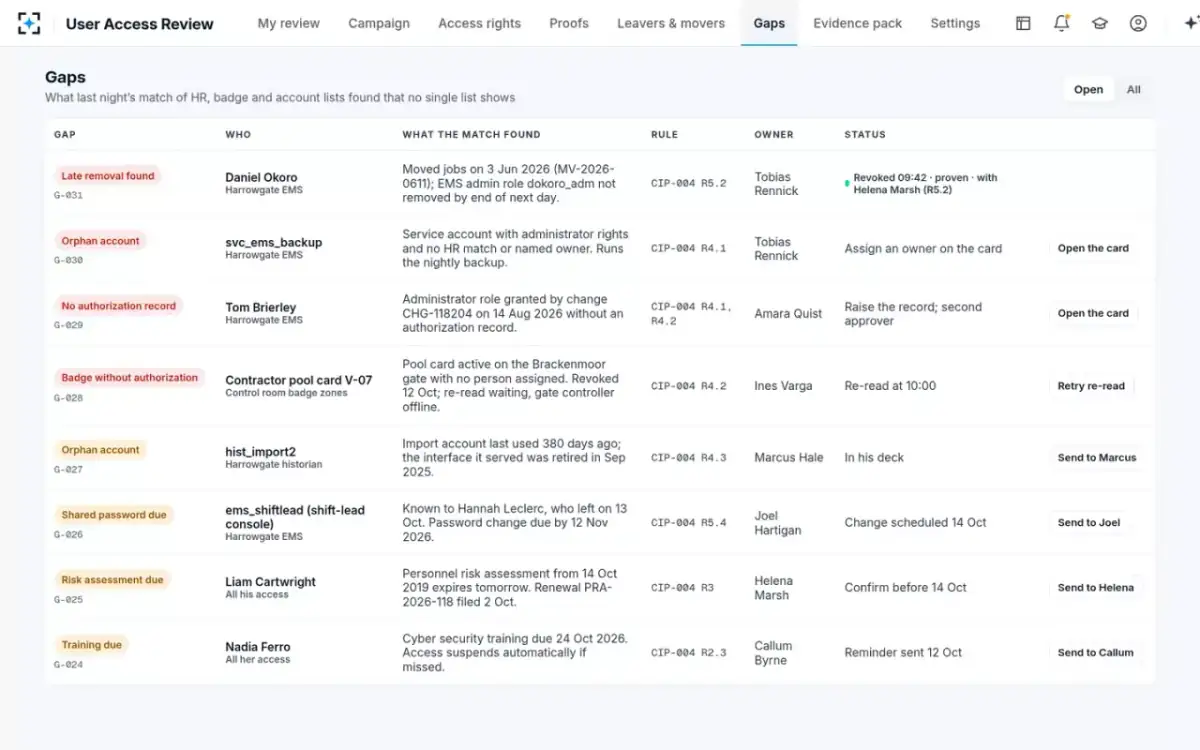This screenshot has width=1200, height=750.
Task: Click the User Access Review title
Action: (140, 23)
